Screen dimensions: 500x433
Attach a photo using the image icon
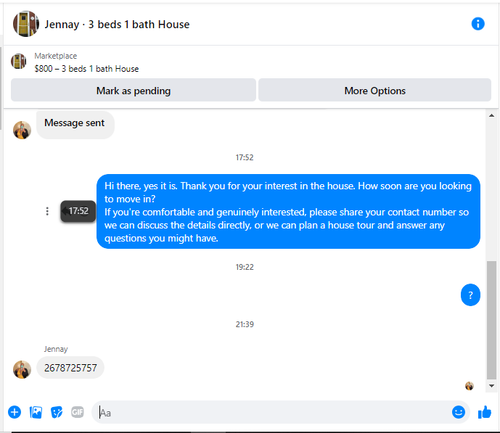click(36, 412)
